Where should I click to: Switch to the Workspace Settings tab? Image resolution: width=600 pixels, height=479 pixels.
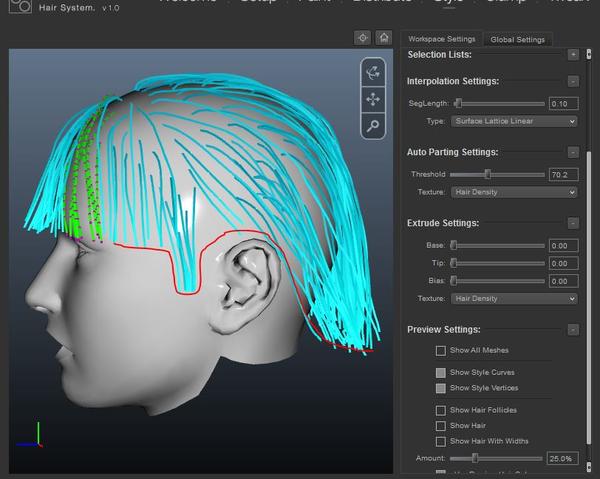(x=442, y=39)
